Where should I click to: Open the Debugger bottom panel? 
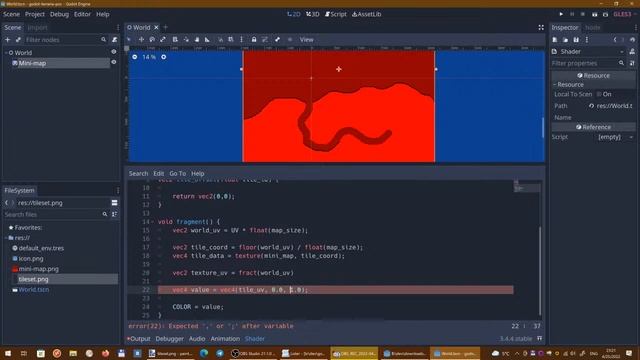(x=169, y=339)
